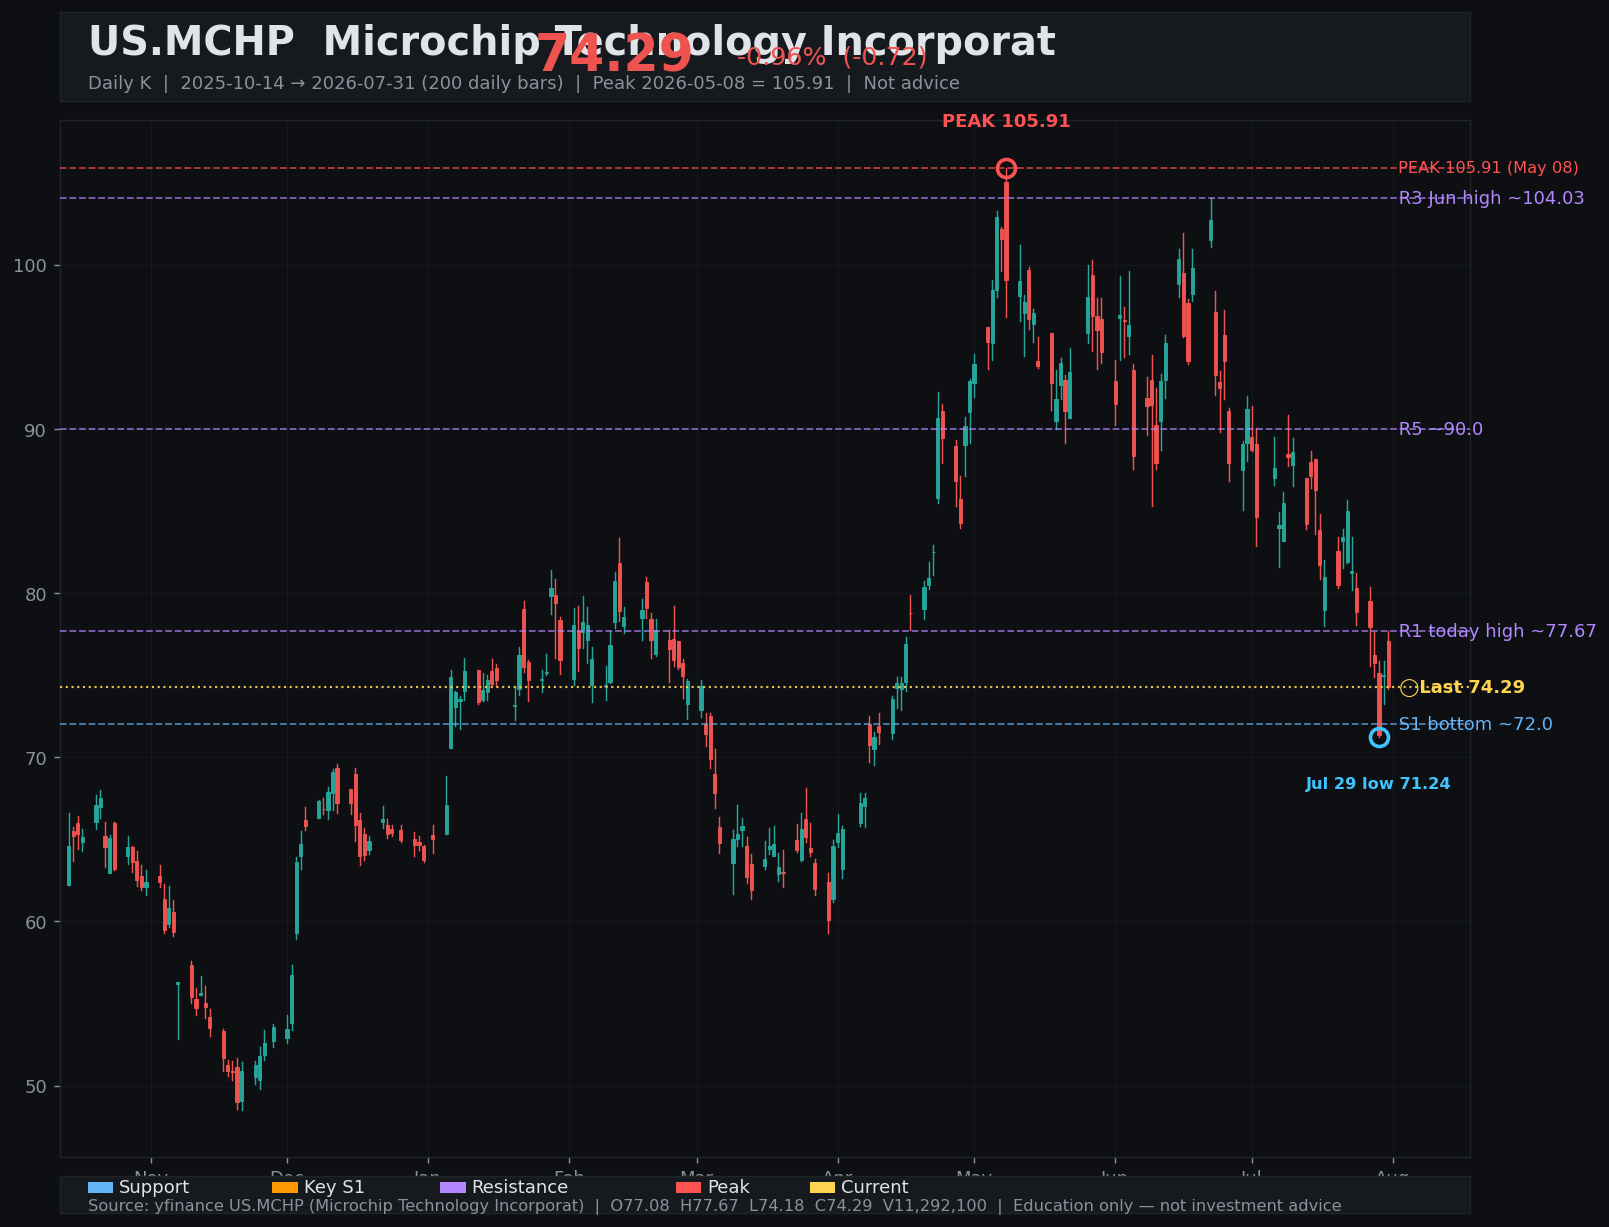Click the "Last 74.29" price label
This screenshot has width=1609, height=1227.
1472,687
